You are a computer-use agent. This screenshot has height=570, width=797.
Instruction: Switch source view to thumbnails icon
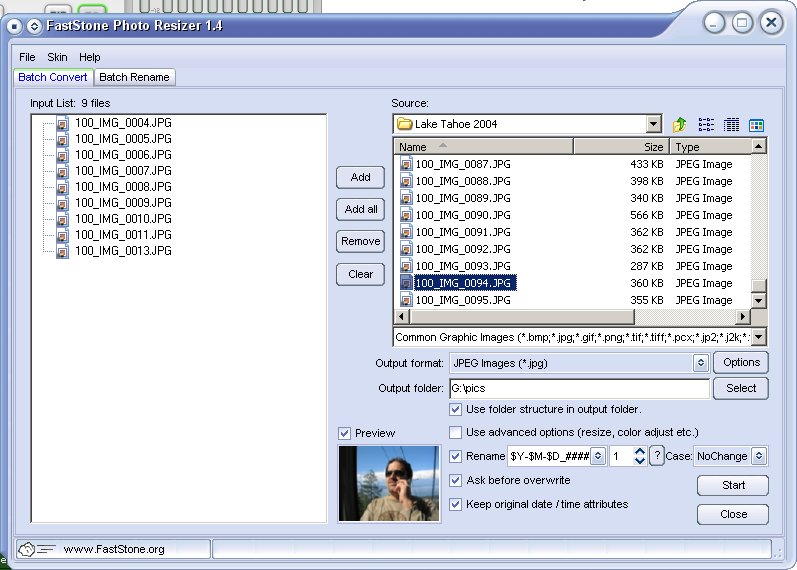[756, 125]
